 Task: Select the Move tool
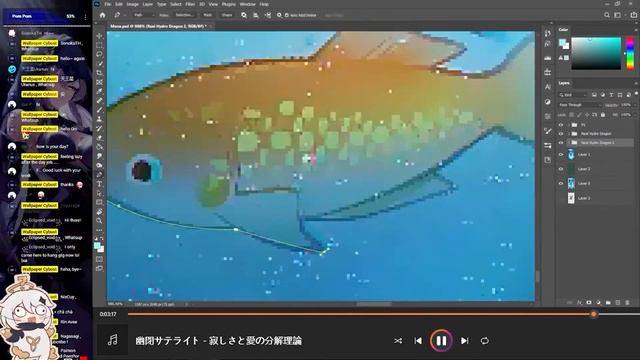pos(99,36)
